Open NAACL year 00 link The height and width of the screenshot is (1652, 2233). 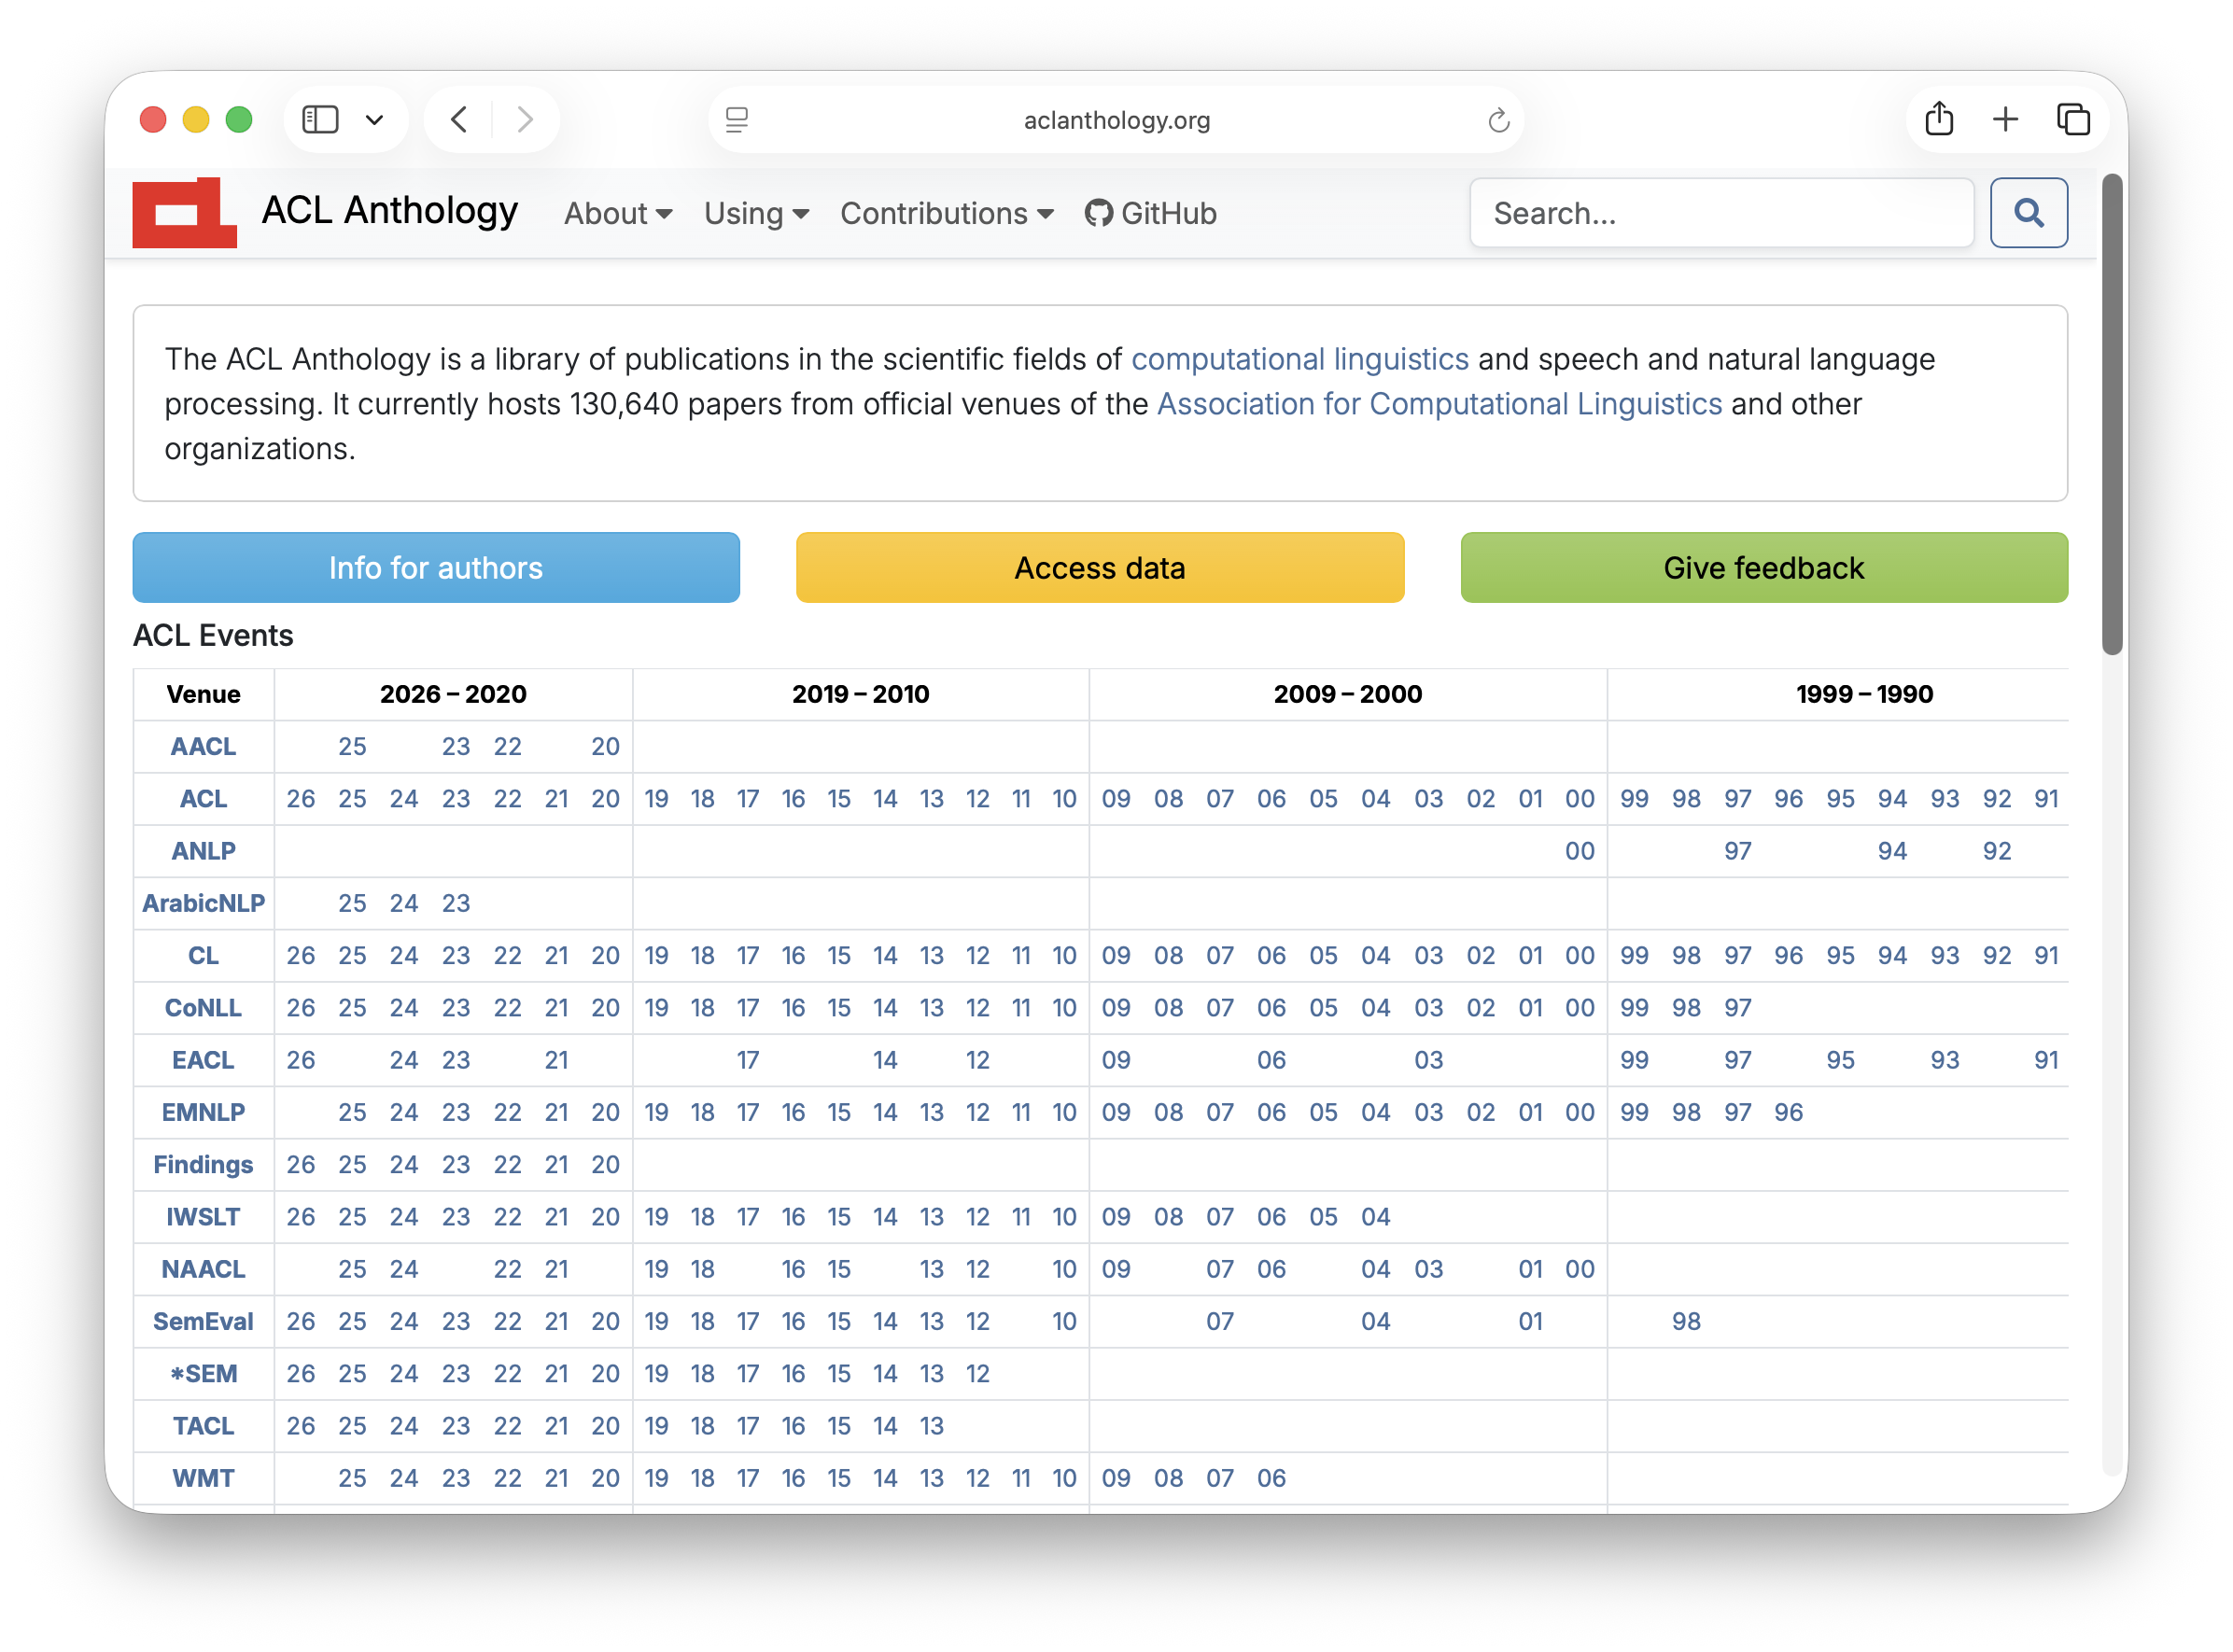point(1579,1269)
